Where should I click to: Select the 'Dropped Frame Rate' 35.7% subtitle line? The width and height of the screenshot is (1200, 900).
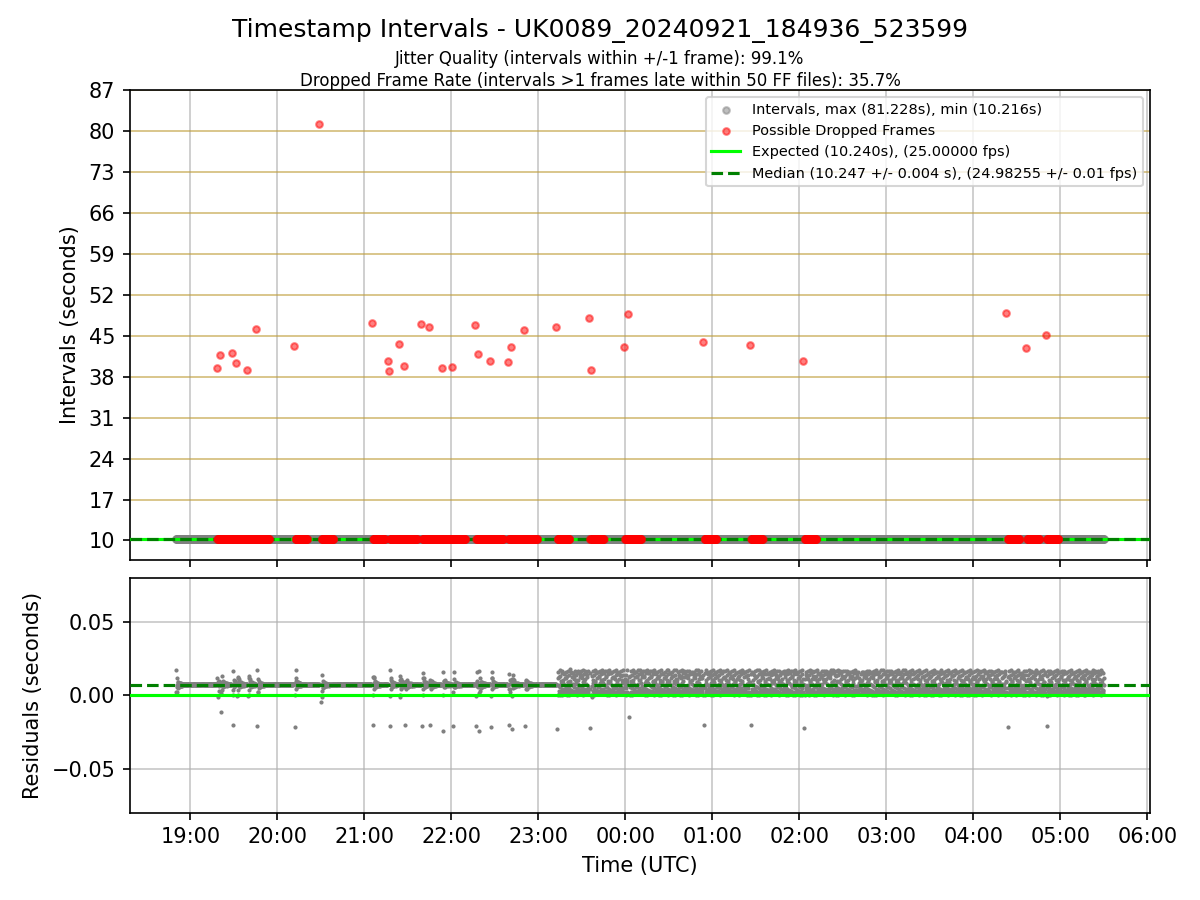coord(600,79)
